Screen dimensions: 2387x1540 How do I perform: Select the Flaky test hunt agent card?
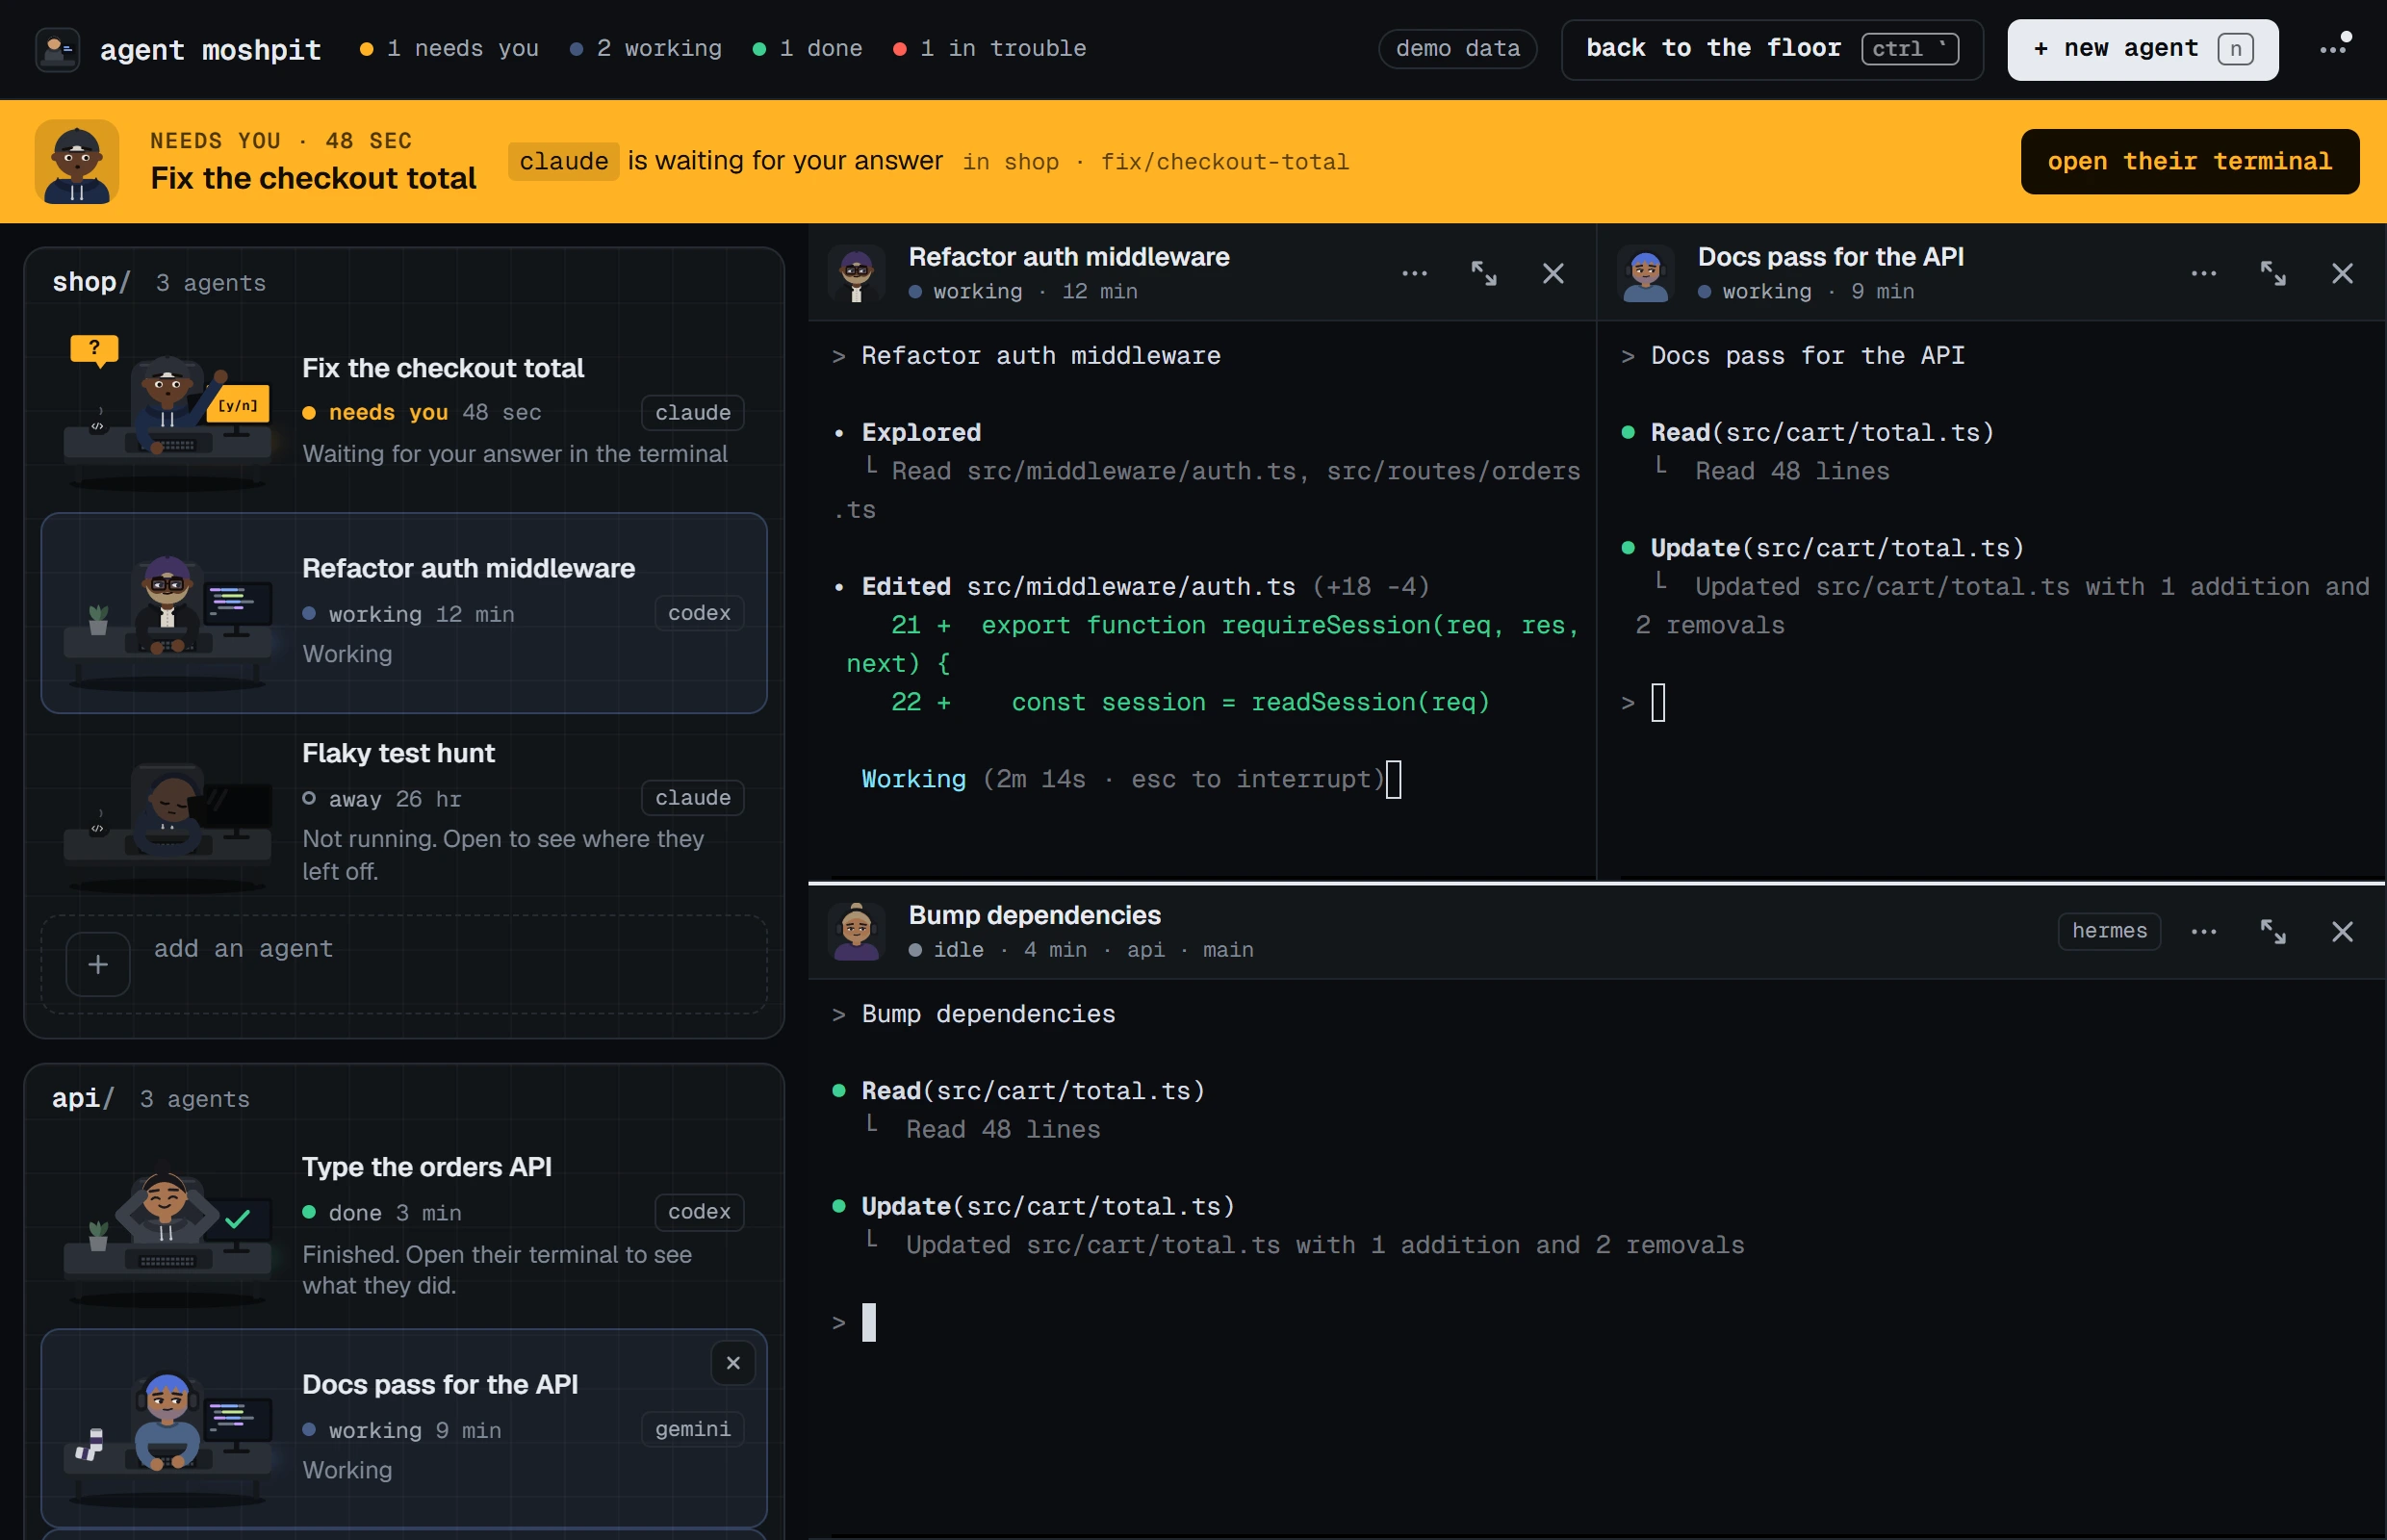tap(404, 812)
